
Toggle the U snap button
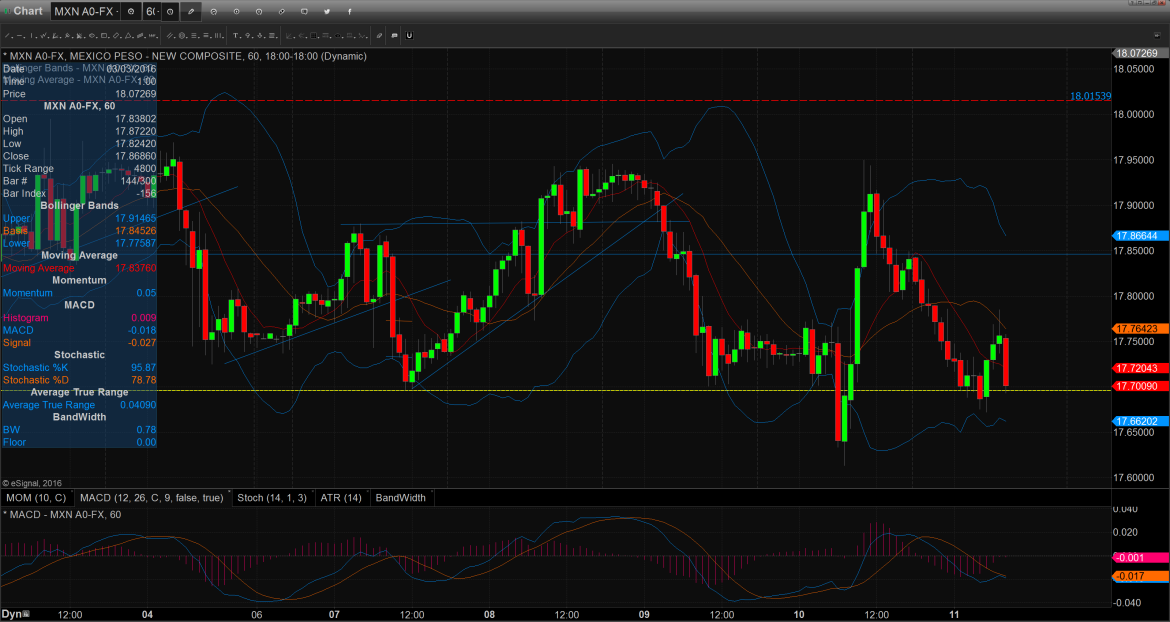point(409,35)
